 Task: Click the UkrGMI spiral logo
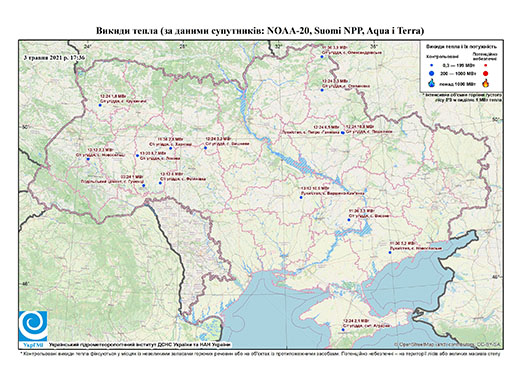(33, 326)
